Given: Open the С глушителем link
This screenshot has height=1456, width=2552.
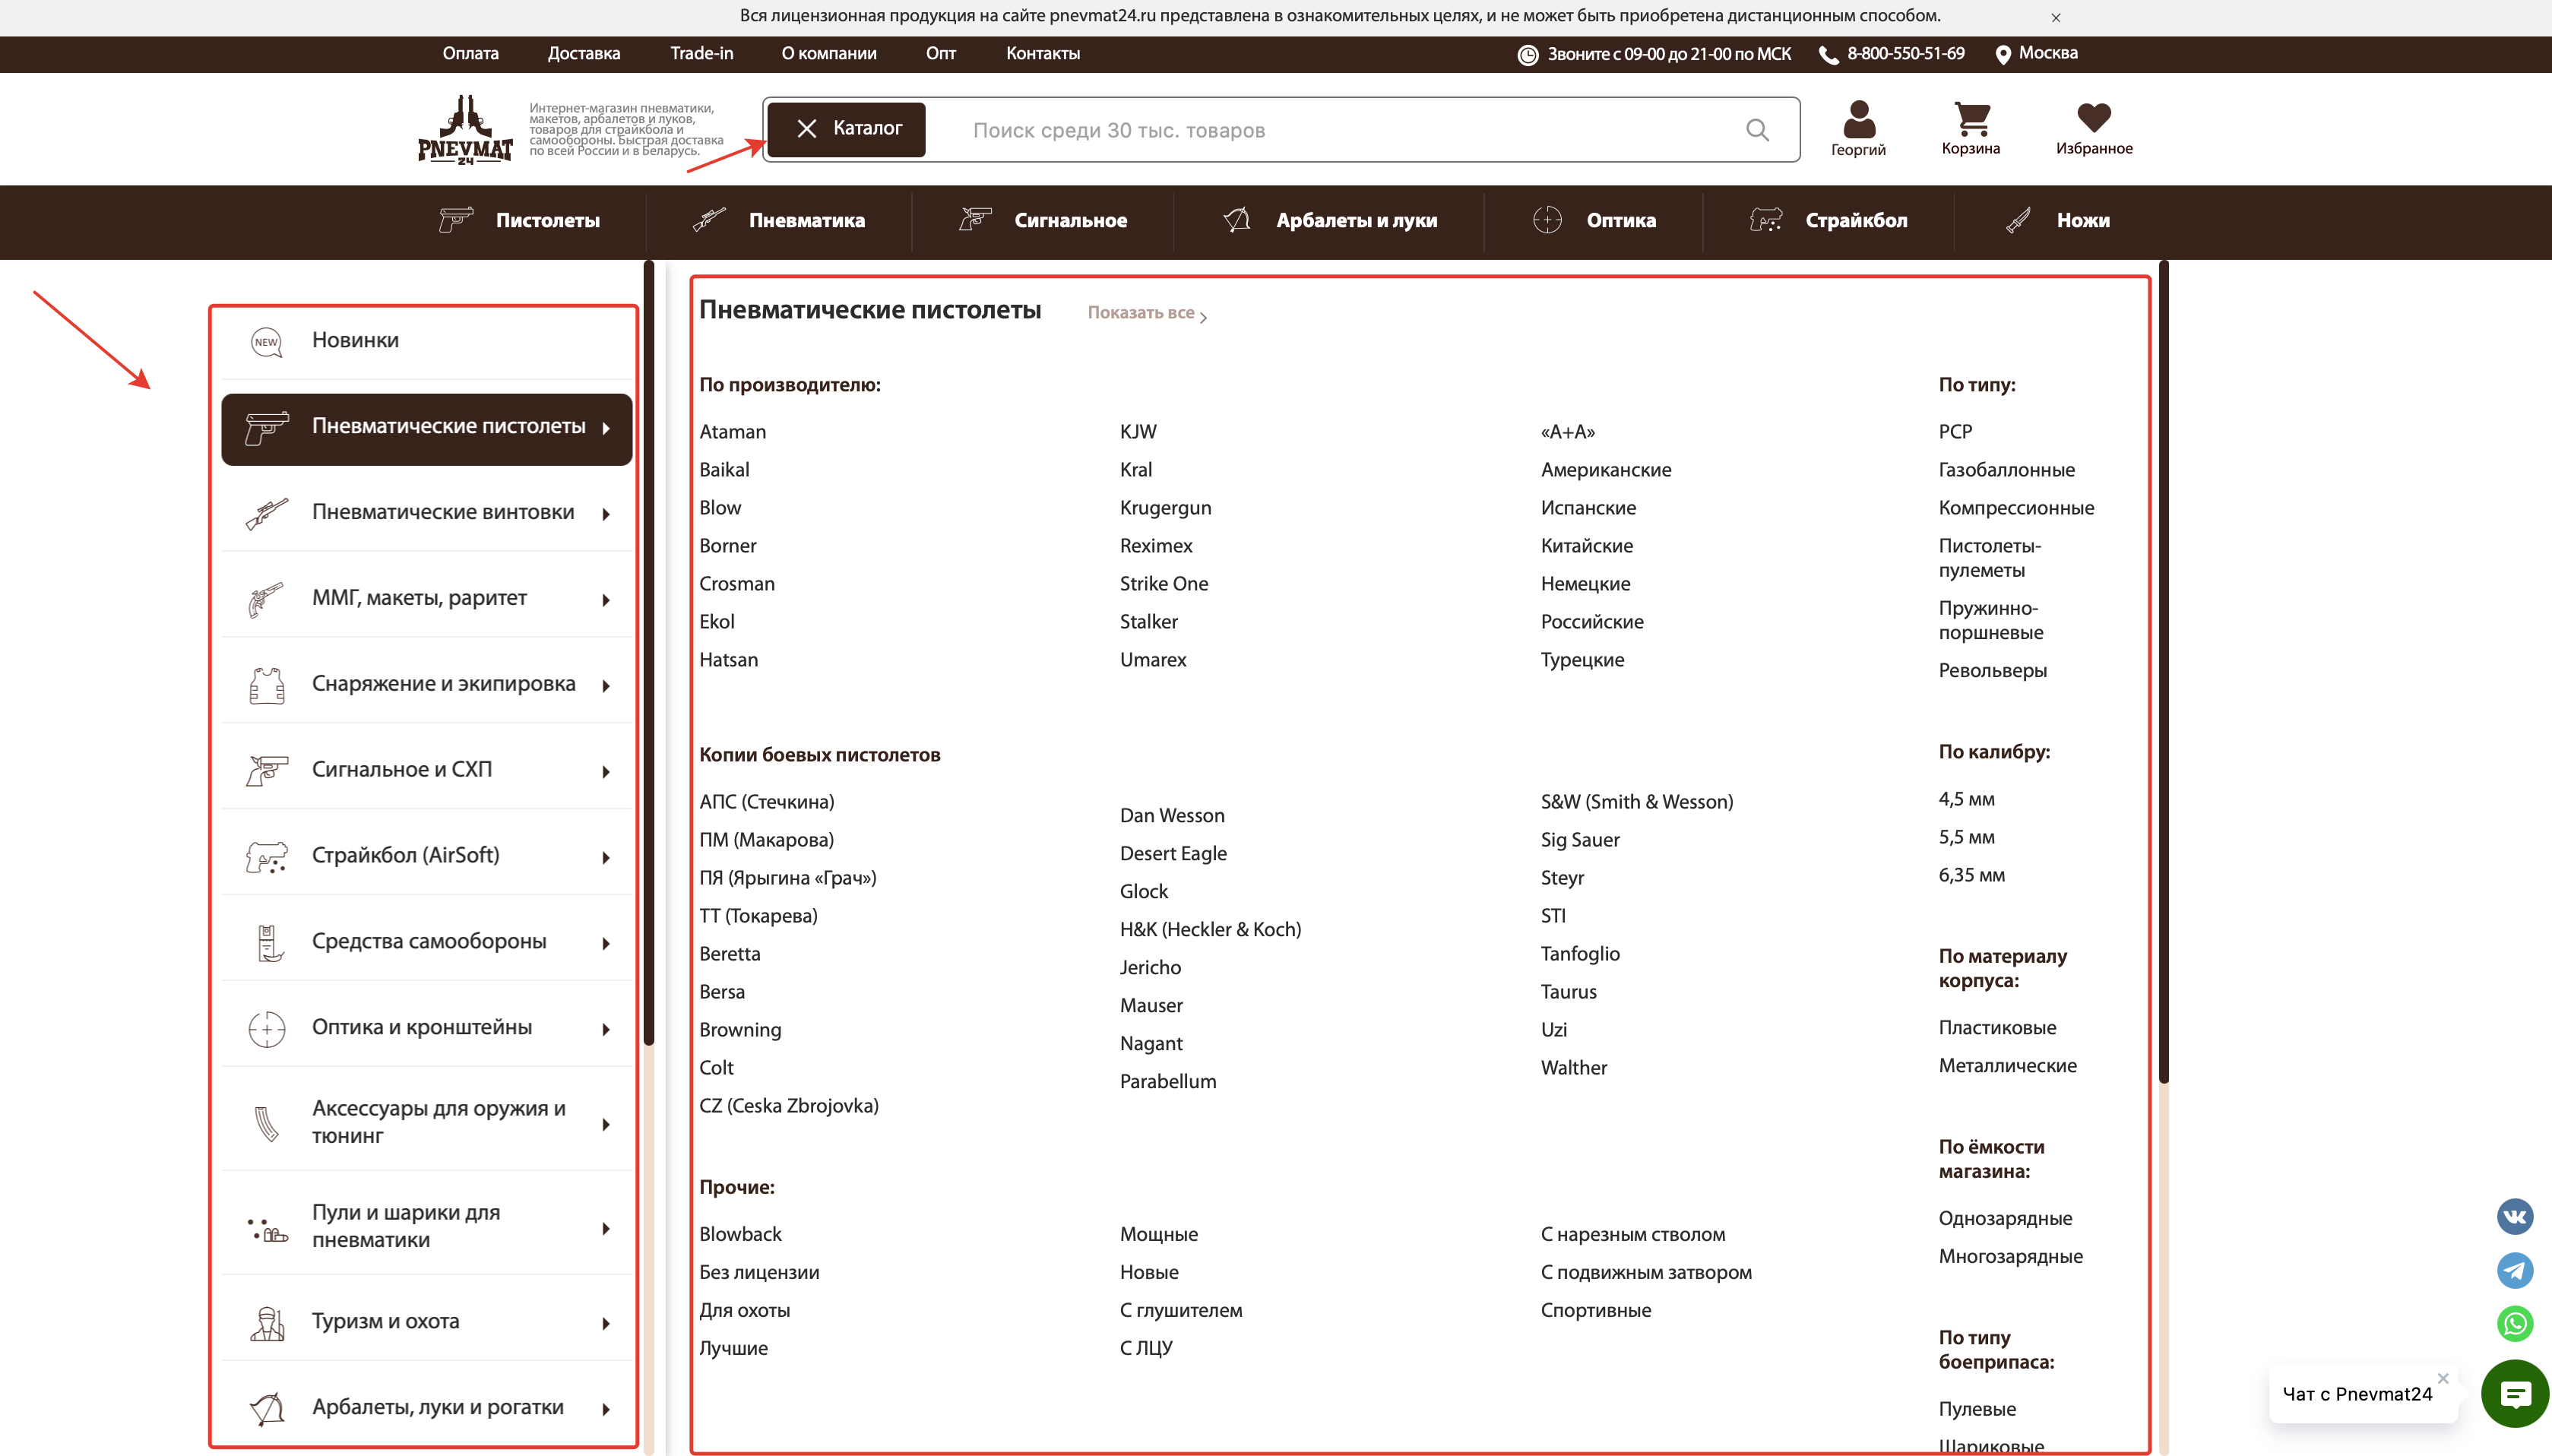Looking at the screenshot, I should pos(1181,1310).
